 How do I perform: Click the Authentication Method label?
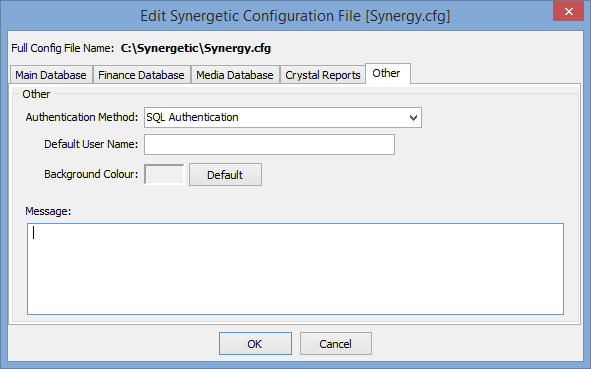coord(82,117)
